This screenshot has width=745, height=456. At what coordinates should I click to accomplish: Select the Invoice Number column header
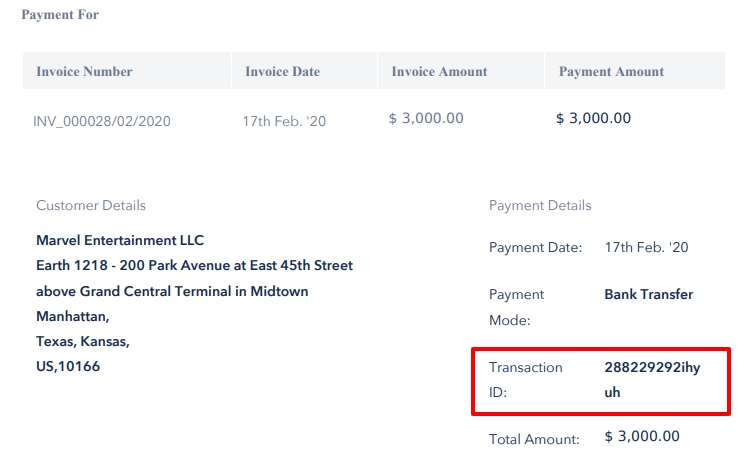click(x=84, y=72)
